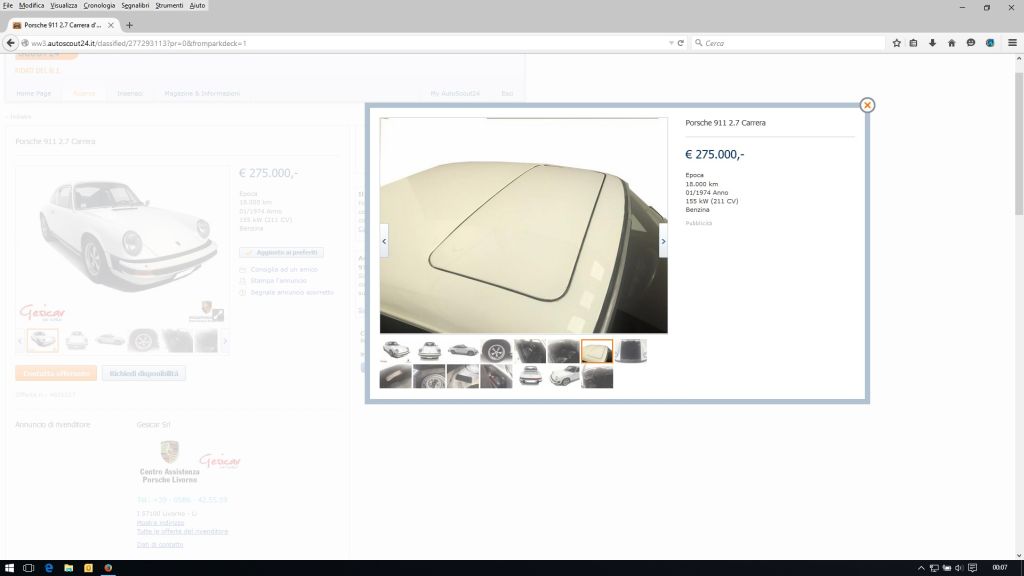Viewport: 1024px width, 576px height.
Task: Open the Strumenti menu
Action: (x=169, y=5)
